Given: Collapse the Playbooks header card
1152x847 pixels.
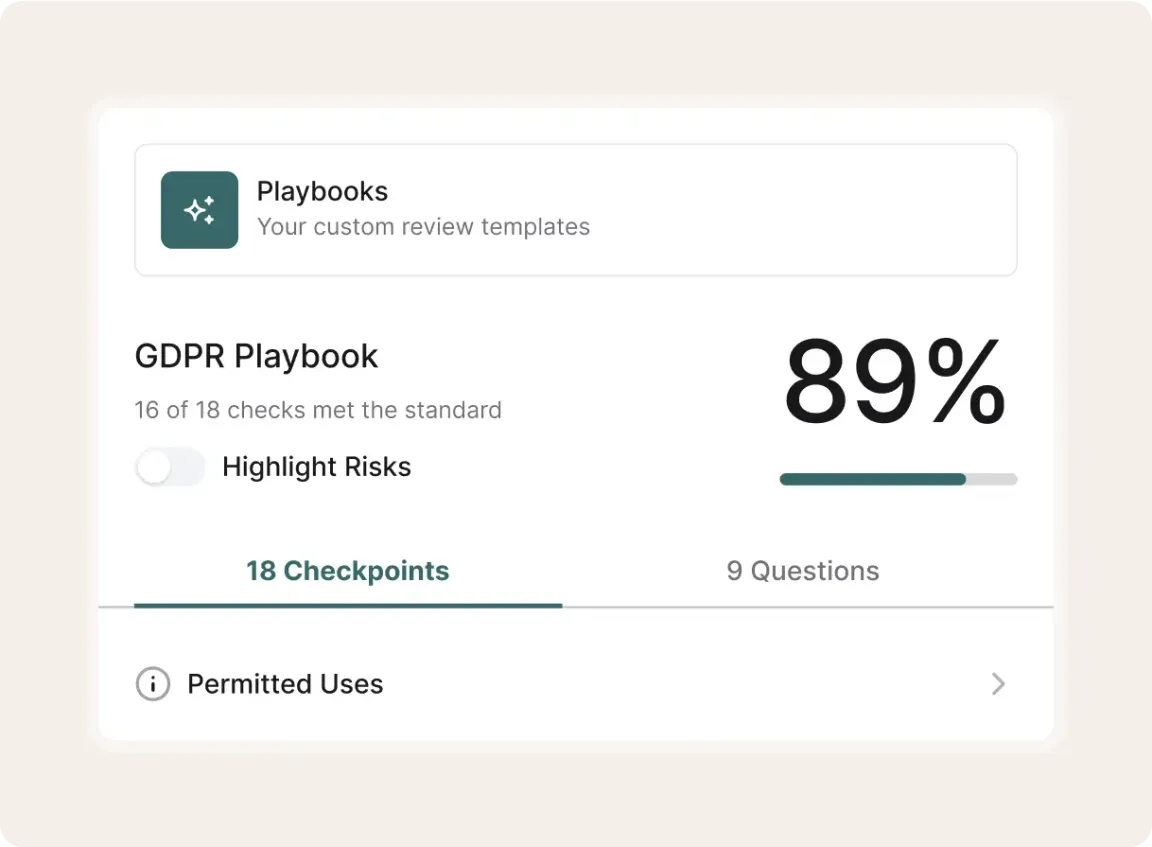Looking at the screenshot, I should click(576, 210).
